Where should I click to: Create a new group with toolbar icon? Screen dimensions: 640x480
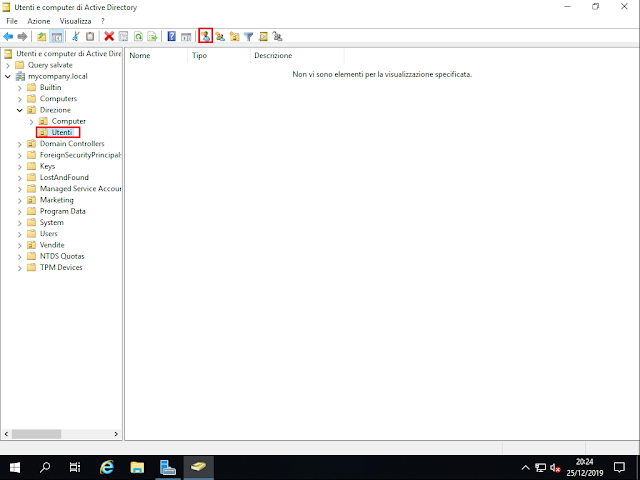(x=220, y=37)
